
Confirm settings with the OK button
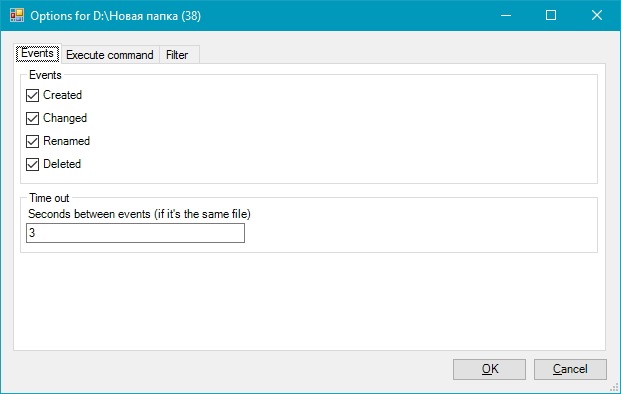pyautogui.click(x=490, y=369)
